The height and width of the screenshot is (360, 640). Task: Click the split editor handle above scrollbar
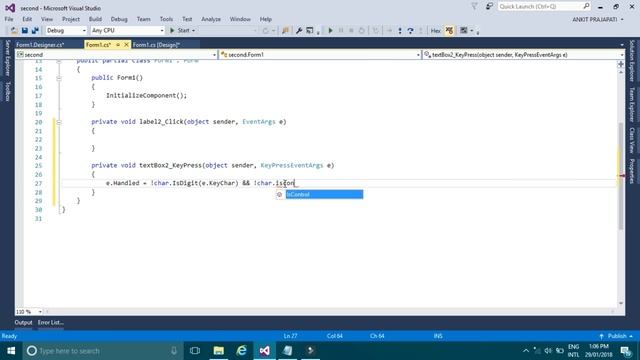(621, 64)
